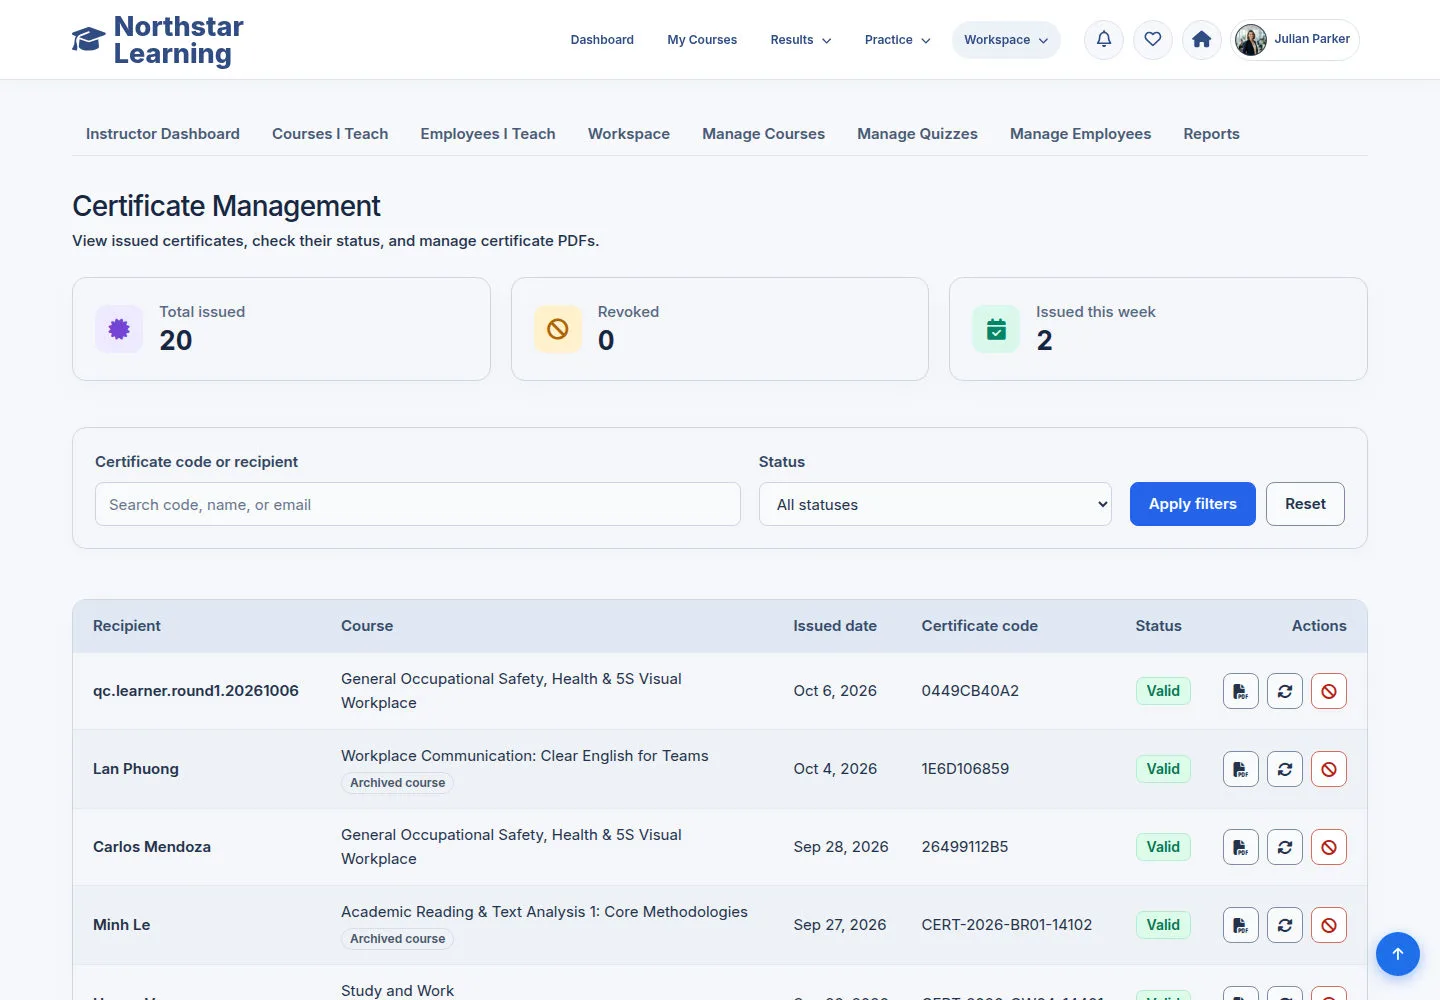Download Lan Phuong's certificate PDF
1440x1000 pixels.
pyautogui.click(x=1241, y=769)
